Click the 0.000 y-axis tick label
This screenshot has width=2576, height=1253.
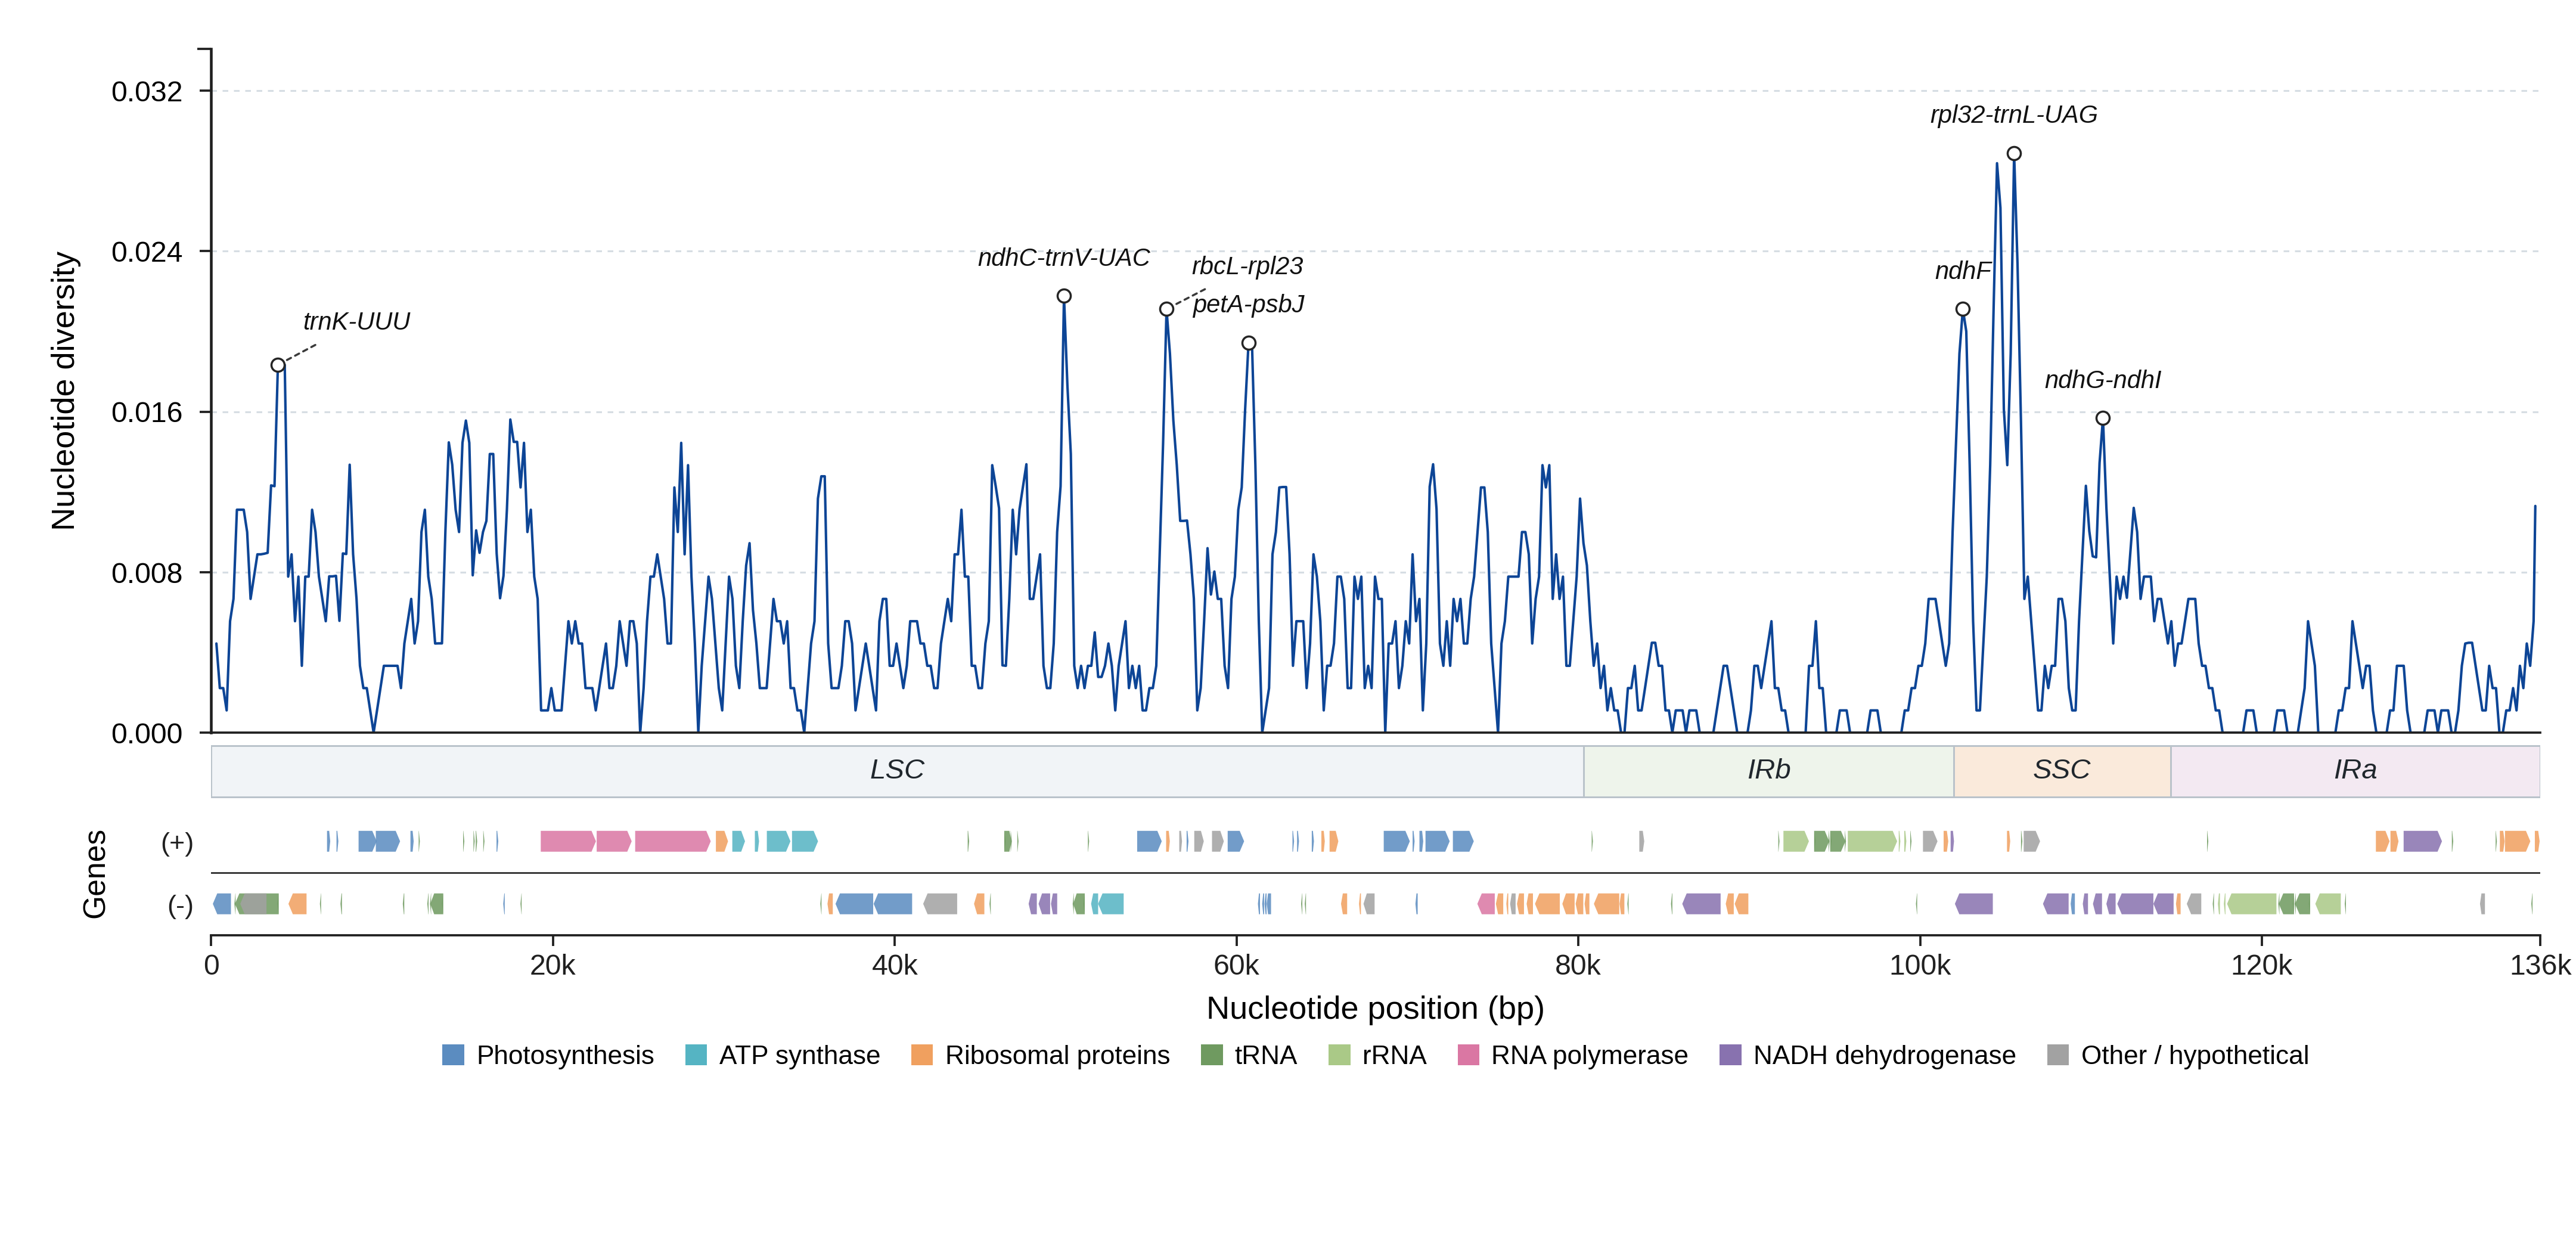[x=147, y=734]
